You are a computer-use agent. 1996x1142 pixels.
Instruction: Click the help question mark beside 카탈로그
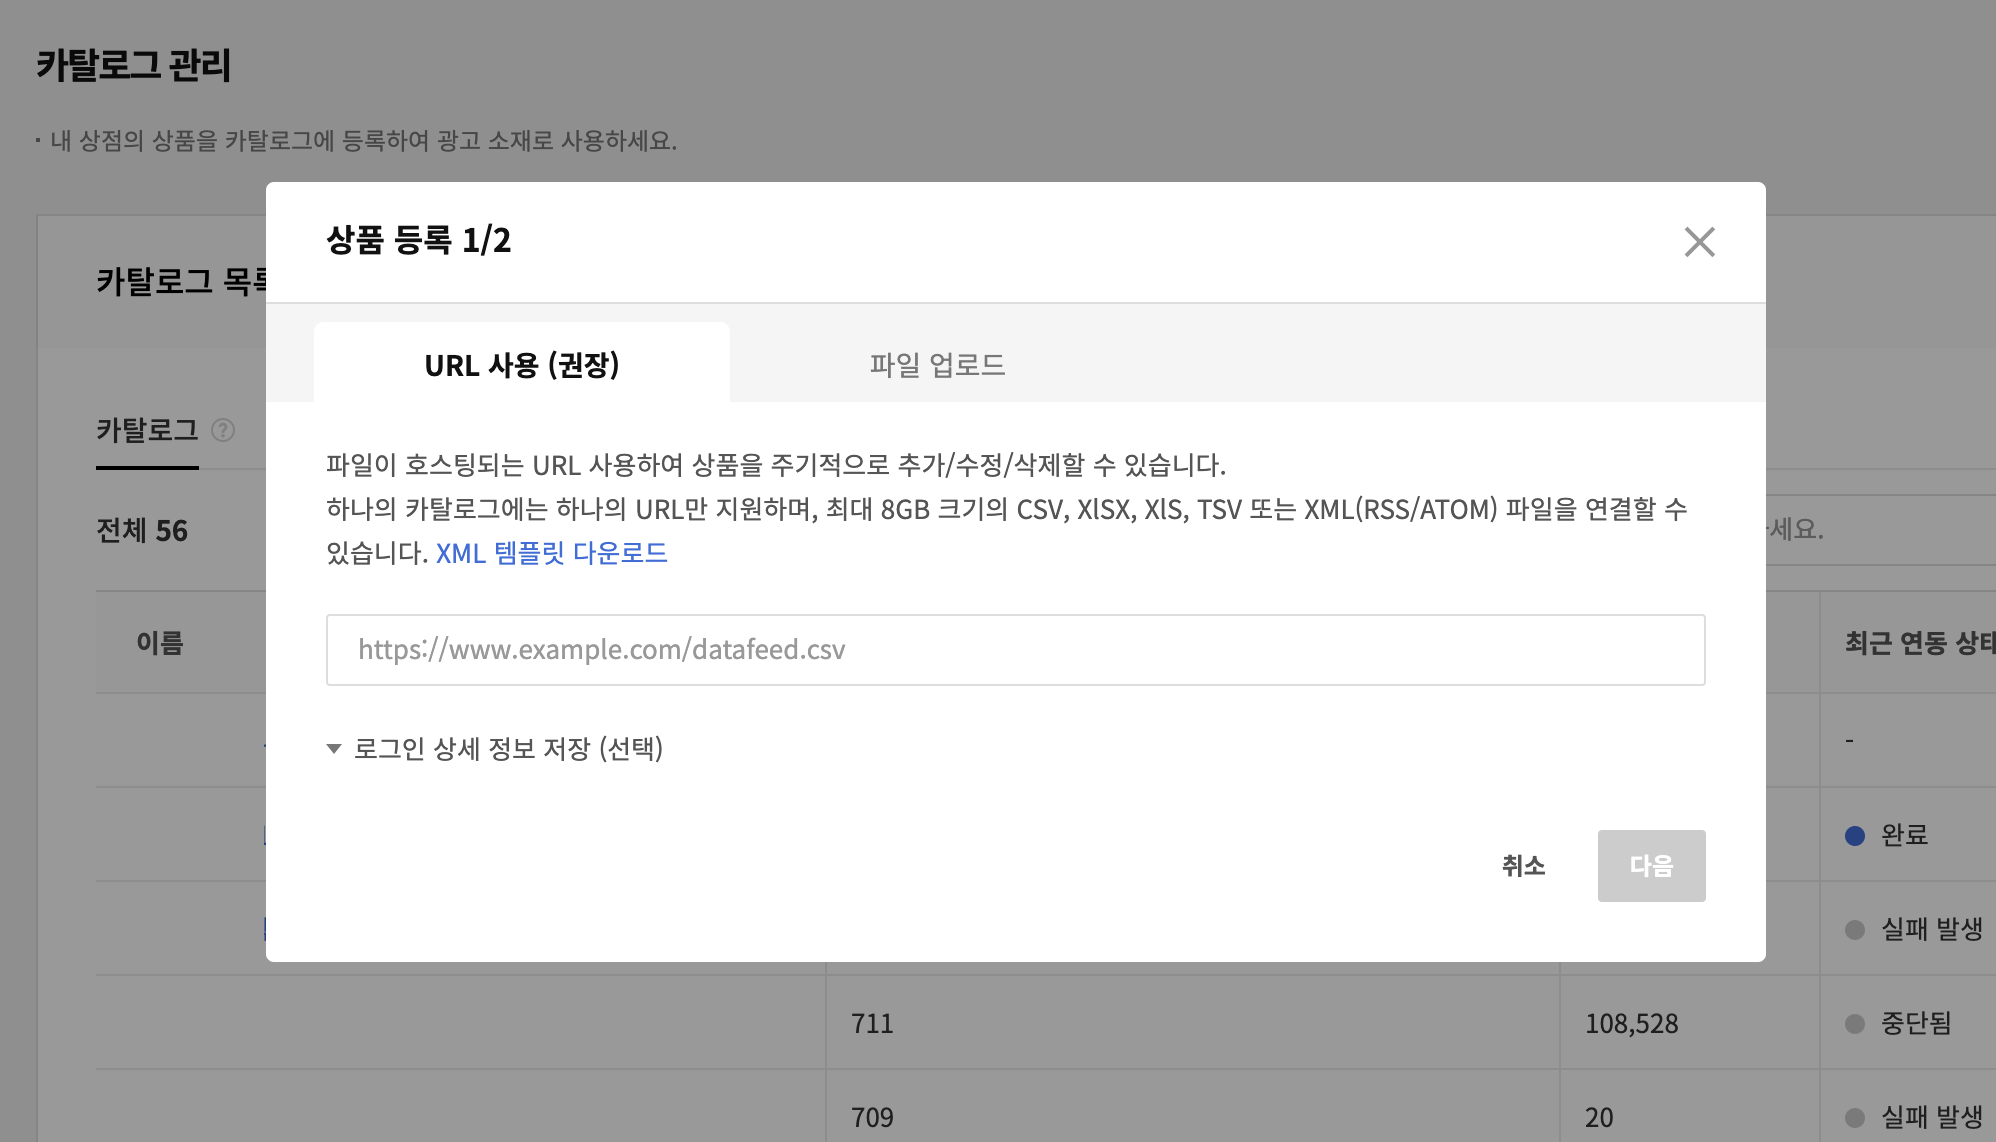point(224,430)
